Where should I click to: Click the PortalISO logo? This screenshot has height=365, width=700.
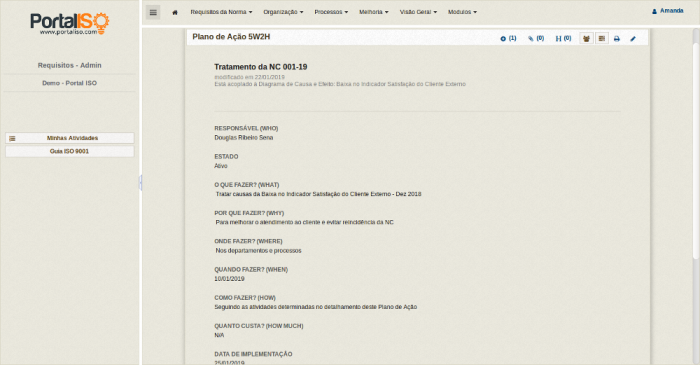click(70, 23)
